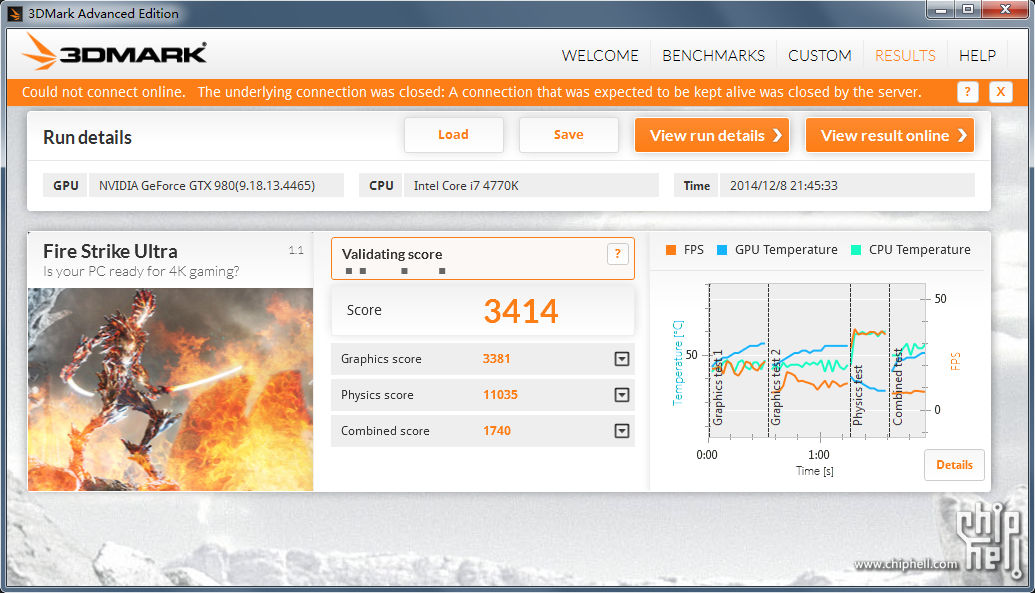Open the Benchmarks tab

[714, 56]
